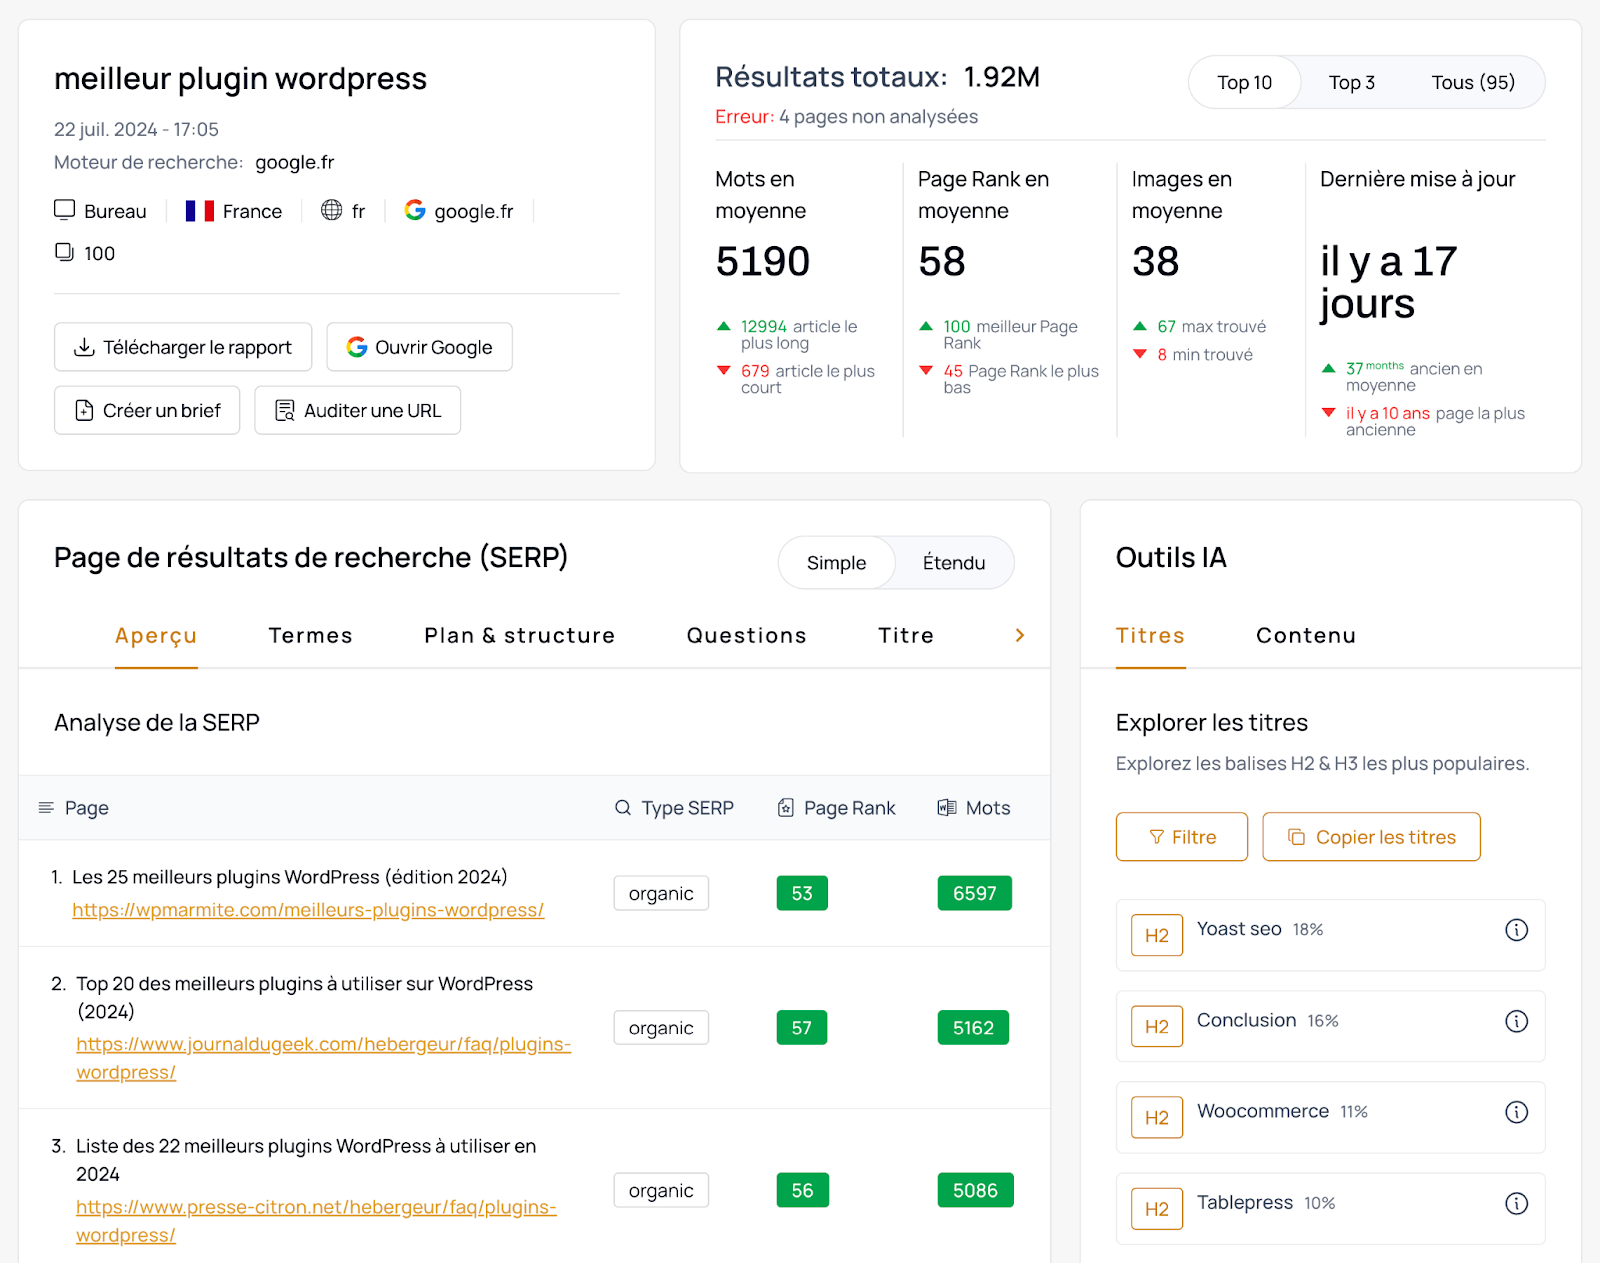Select the Top 3 results toggle
Screen dimensions: 1600x1263
pos(1351,82)
